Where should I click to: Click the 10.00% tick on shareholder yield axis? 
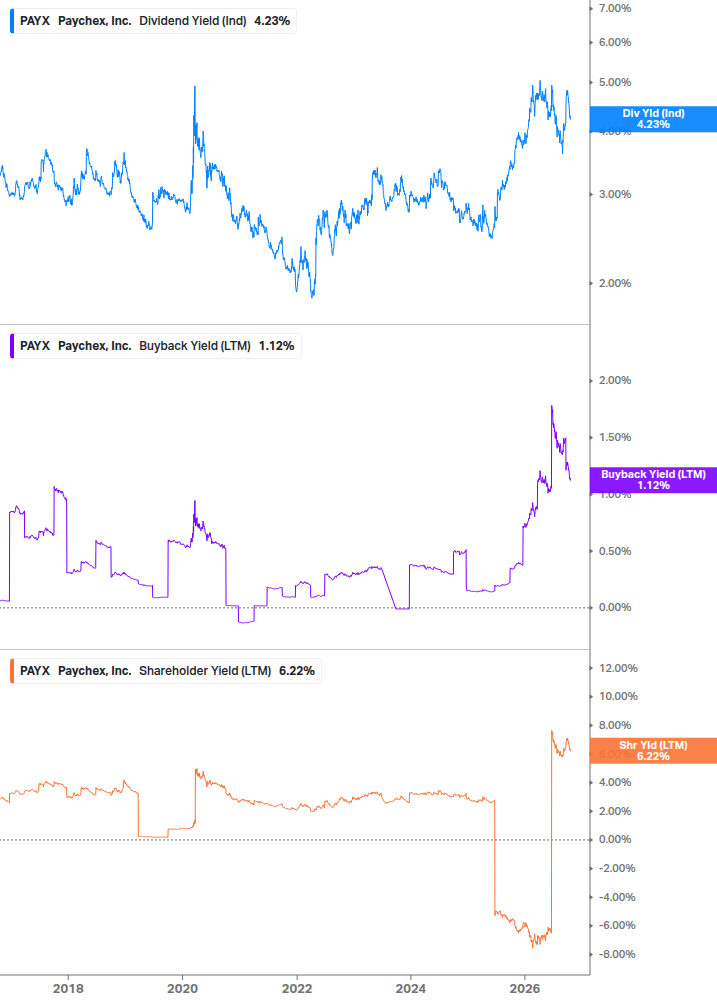click(x=618, y=696)
